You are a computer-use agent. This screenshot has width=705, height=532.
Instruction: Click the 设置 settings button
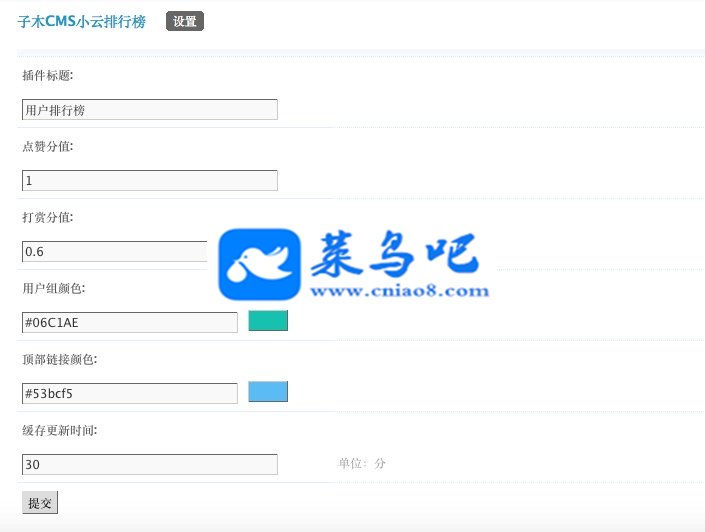click(185, 21)
